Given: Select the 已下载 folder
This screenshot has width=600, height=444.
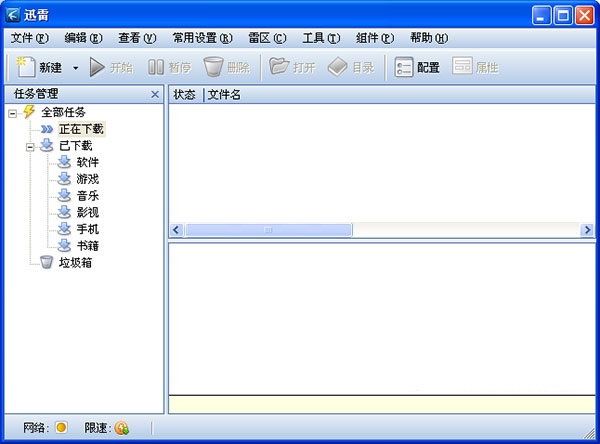Looking at the screenshot, I should pyautogui.click(x=75, y=146).
